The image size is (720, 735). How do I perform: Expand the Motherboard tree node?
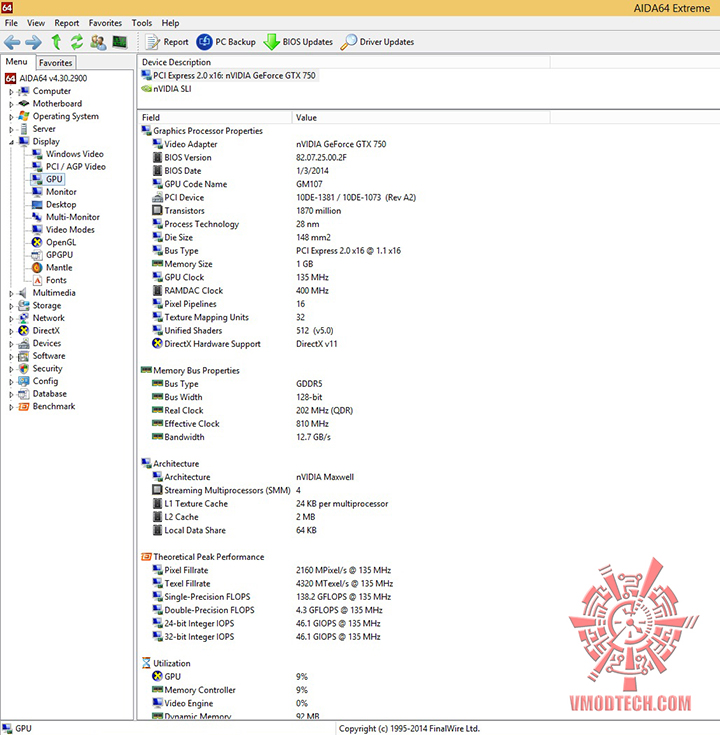click(11, 105)
